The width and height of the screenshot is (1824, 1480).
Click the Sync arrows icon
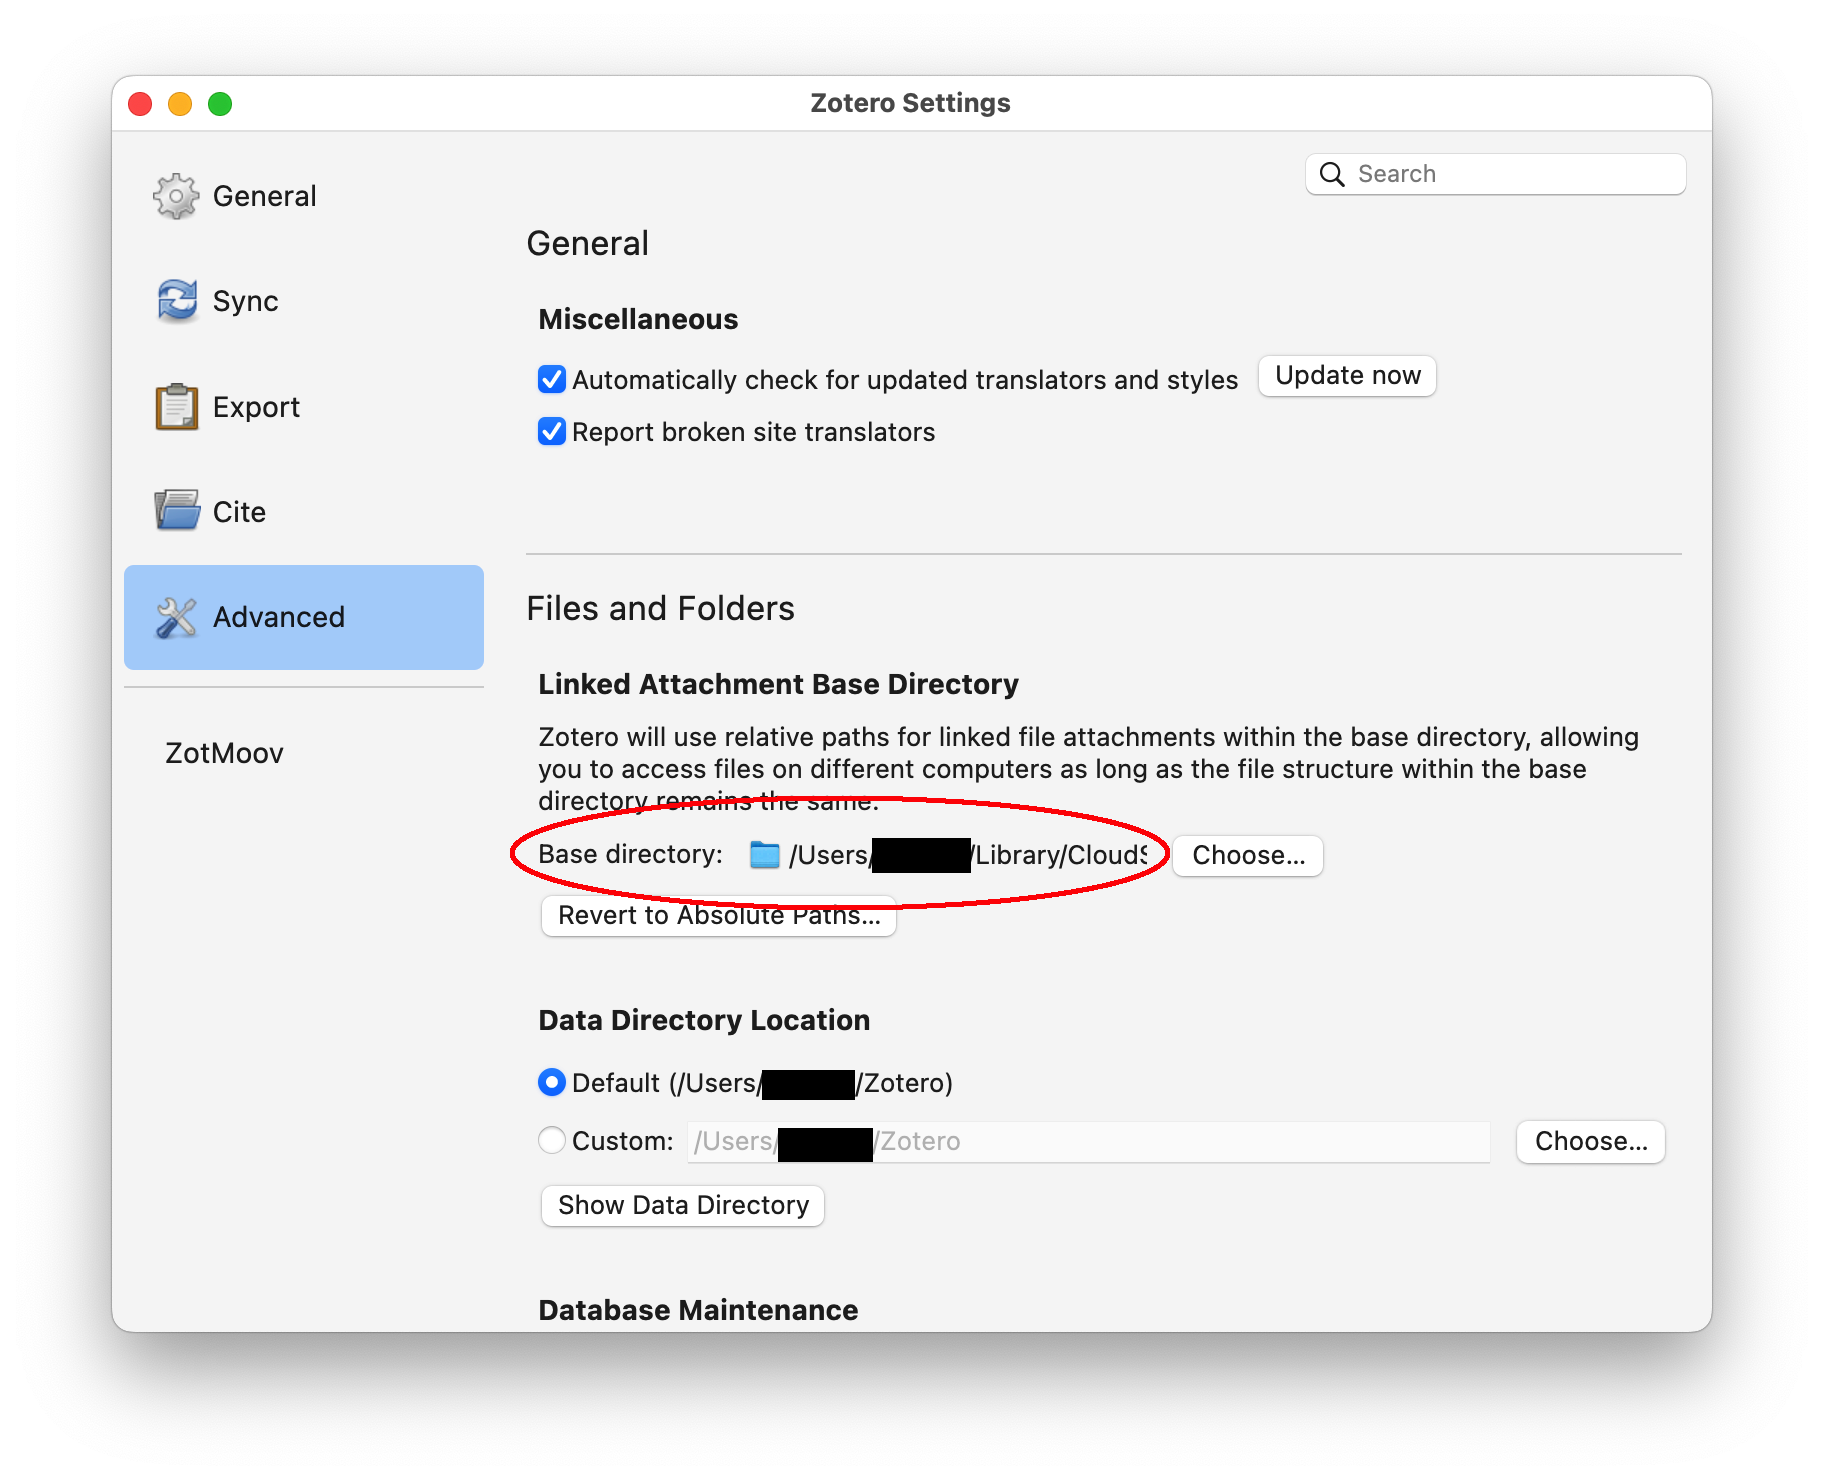pyautogui.click(x=177, y=301)
